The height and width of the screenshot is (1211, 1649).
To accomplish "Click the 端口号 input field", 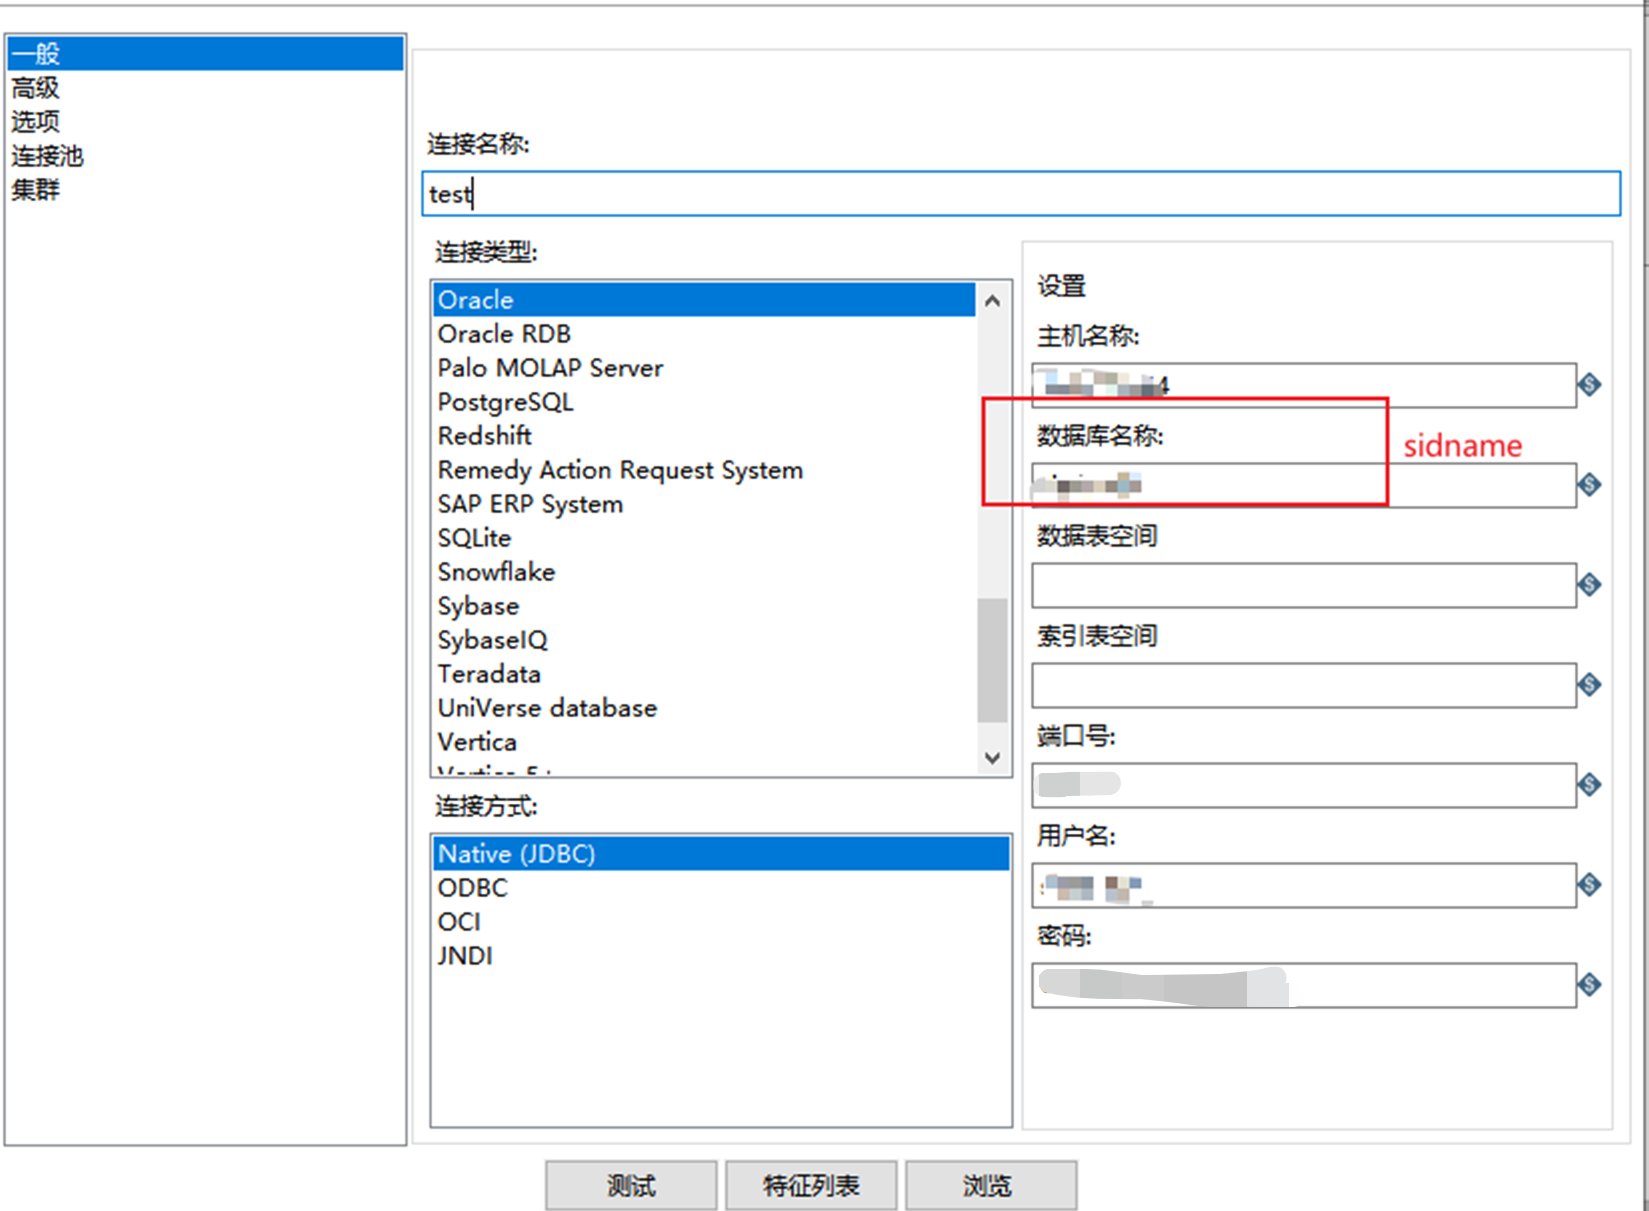I will (1304, 785).
